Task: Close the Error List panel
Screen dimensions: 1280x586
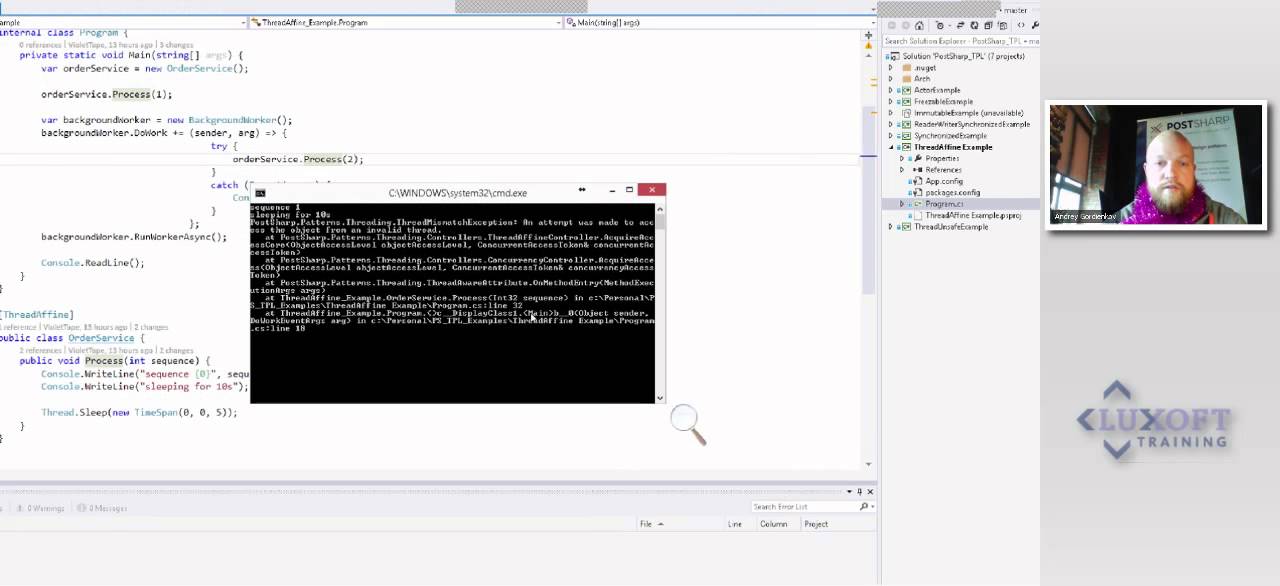Action: click(870, 491)
